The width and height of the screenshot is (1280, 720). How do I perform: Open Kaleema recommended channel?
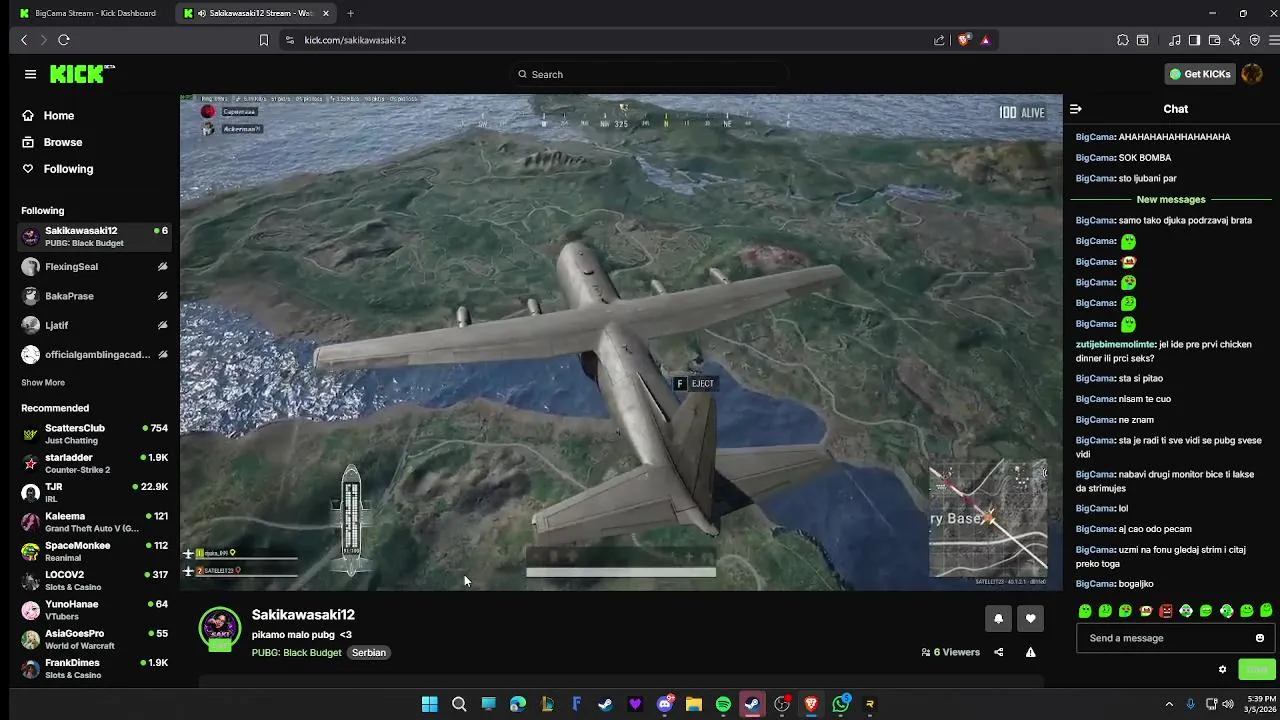tap(94, 522)
